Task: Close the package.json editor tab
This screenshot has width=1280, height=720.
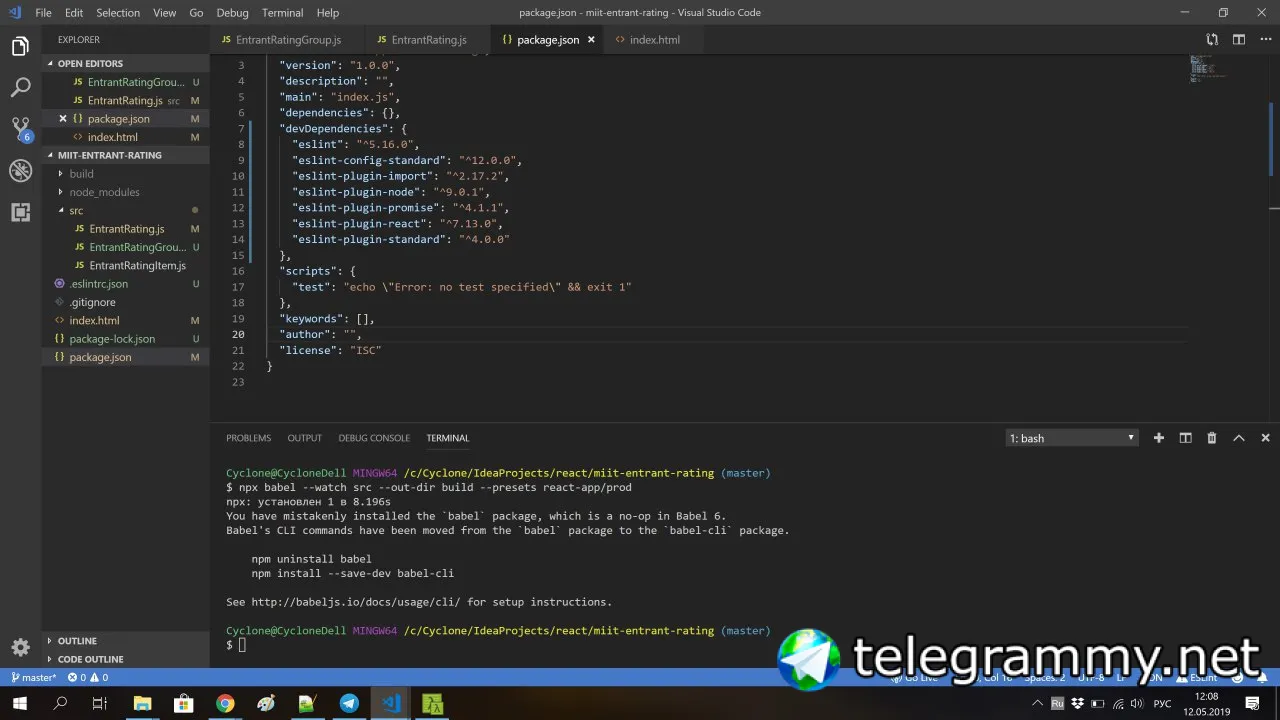Action: (591, 40)
